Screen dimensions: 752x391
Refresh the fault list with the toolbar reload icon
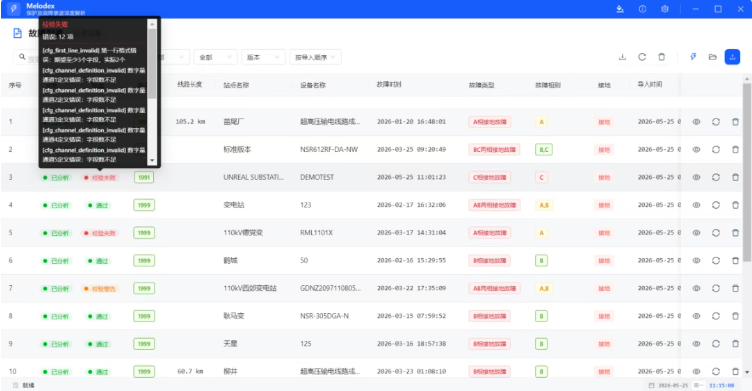point(642,57)
